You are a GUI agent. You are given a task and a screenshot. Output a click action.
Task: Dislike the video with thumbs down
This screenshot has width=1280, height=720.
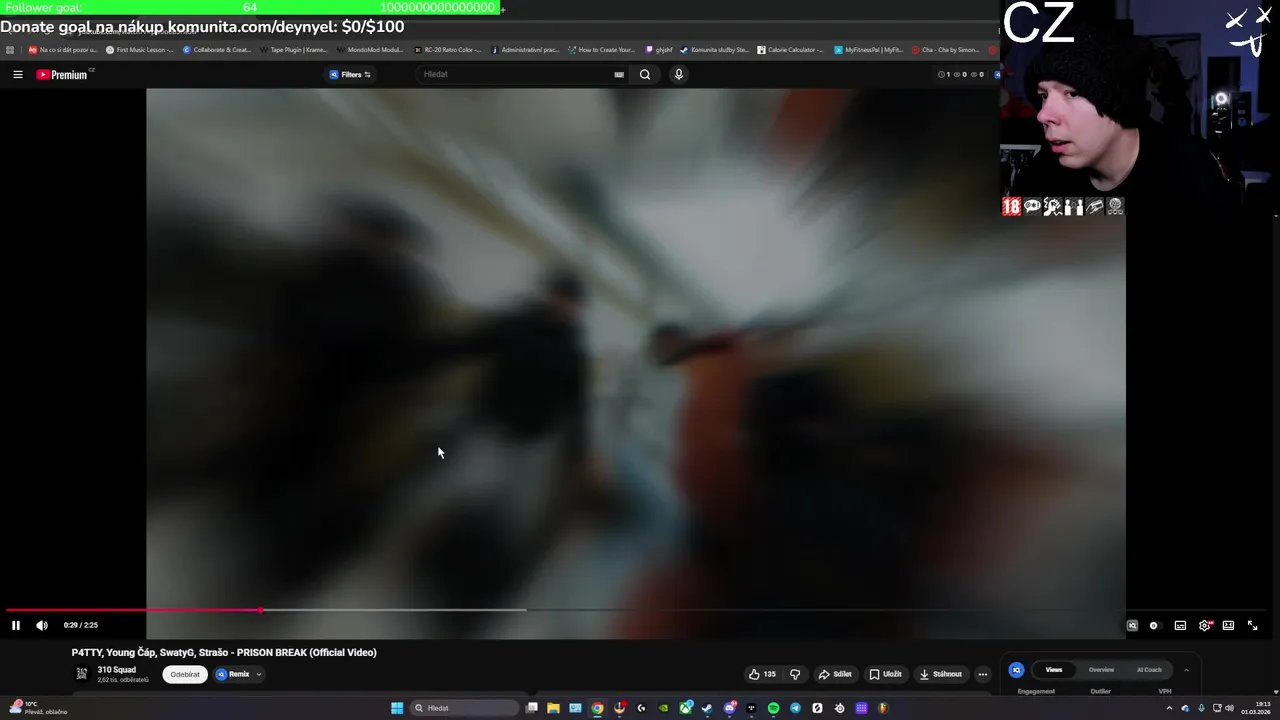point(795,674)
